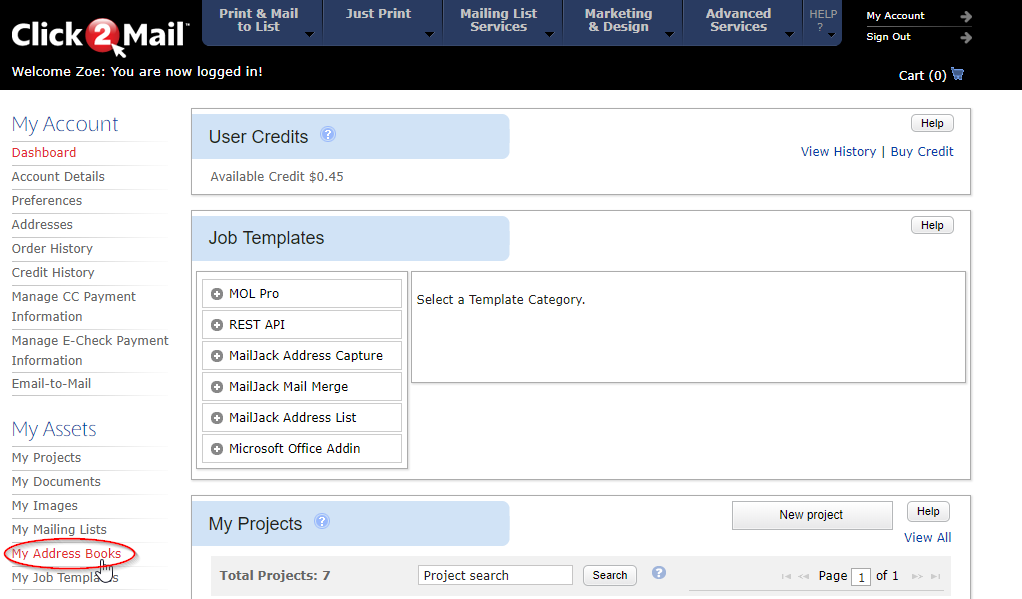Open the Advanced Services menu
The width and height of the screenshot is (1022, 599).
pos(742,21)
